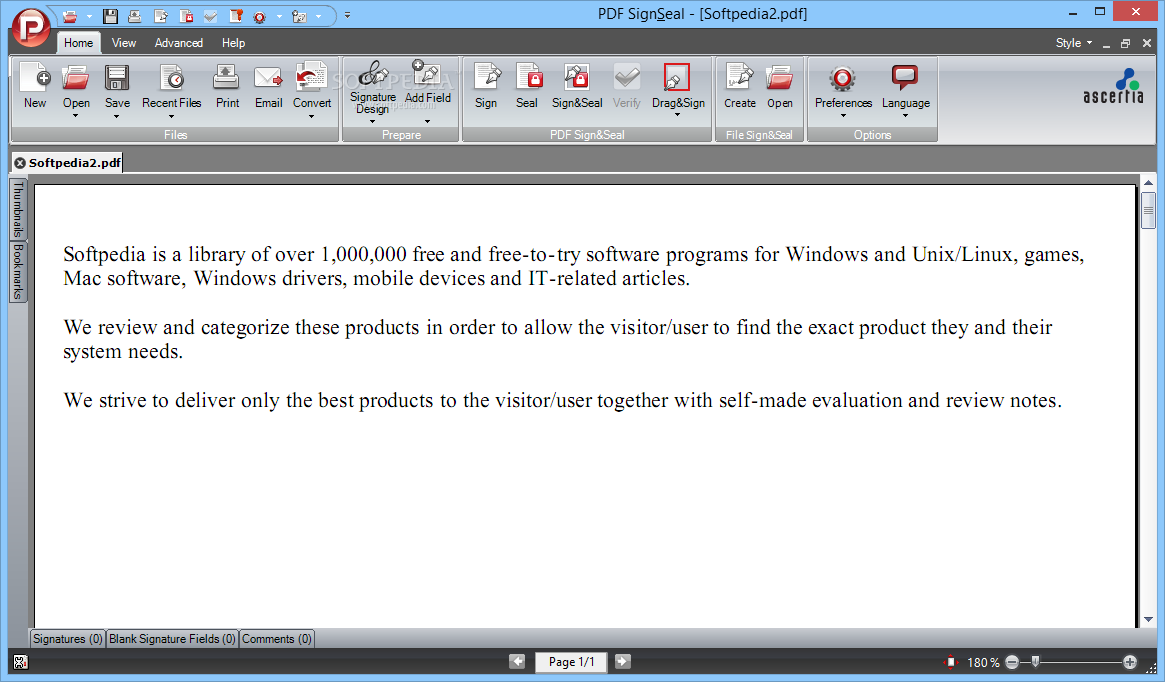
Task: Click the Convert icon in ribbon
Action: (311, 77)
